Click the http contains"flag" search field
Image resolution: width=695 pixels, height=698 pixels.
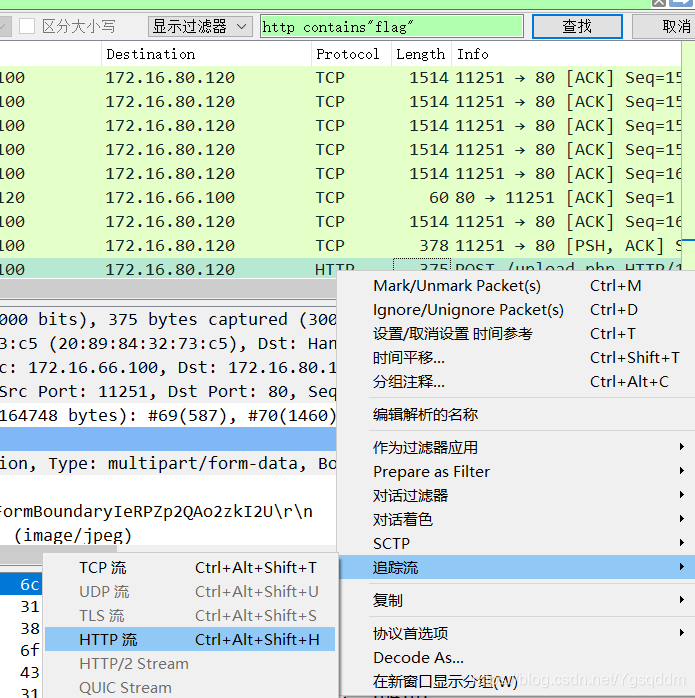coord(392,26)
